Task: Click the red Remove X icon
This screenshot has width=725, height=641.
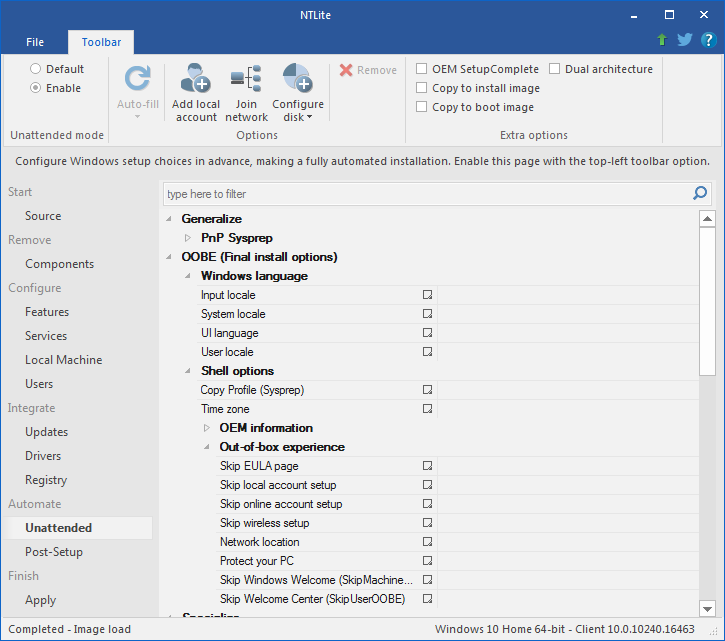Action: [346, 70]
